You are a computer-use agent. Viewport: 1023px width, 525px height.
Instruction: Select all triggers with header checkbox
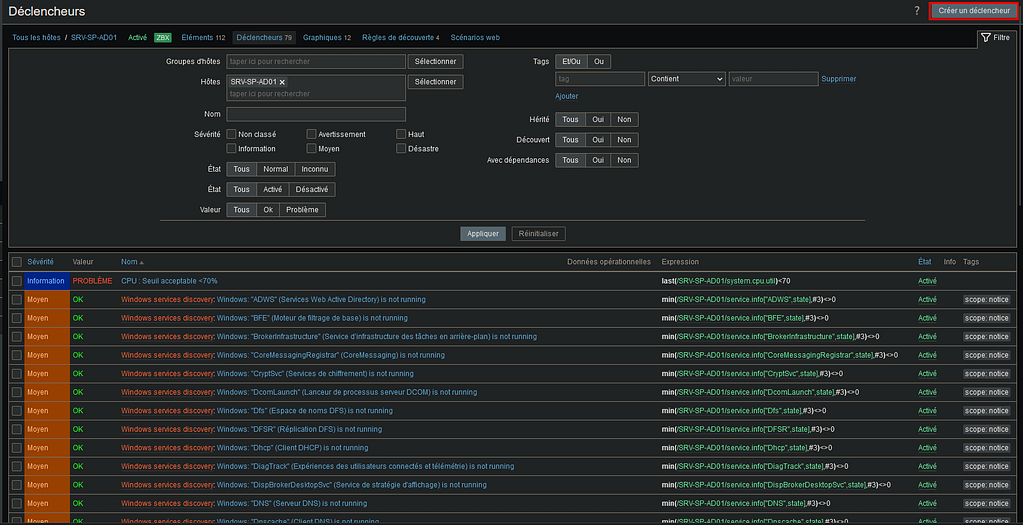click(16, 262)
